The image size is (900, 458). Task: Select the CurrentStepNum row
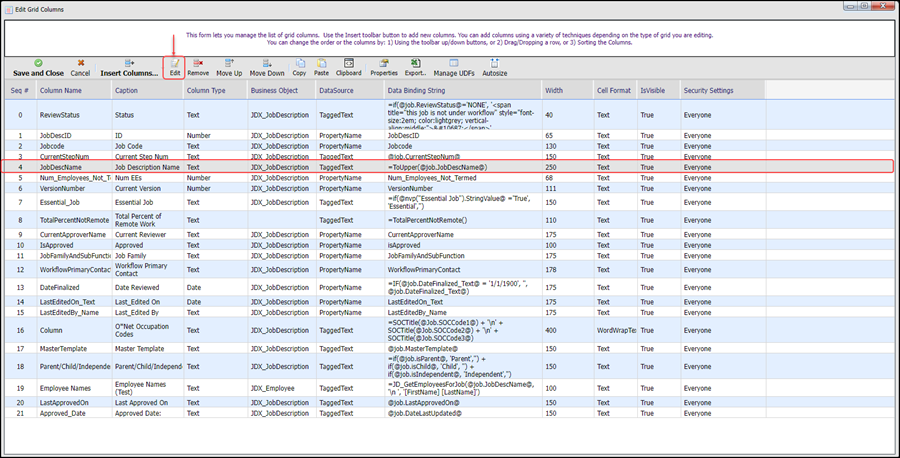pyautogui.click(x=449, y=156)
